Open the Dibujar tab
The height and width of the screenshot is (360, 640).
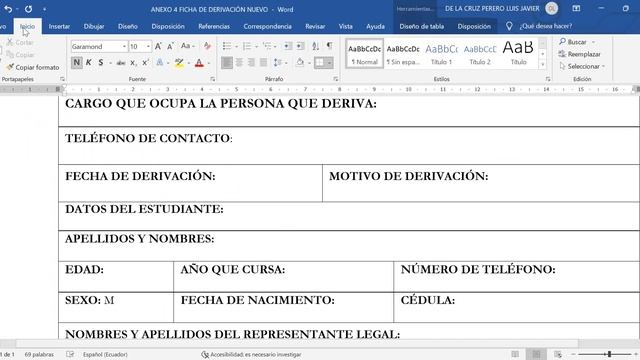coord(94,26)
